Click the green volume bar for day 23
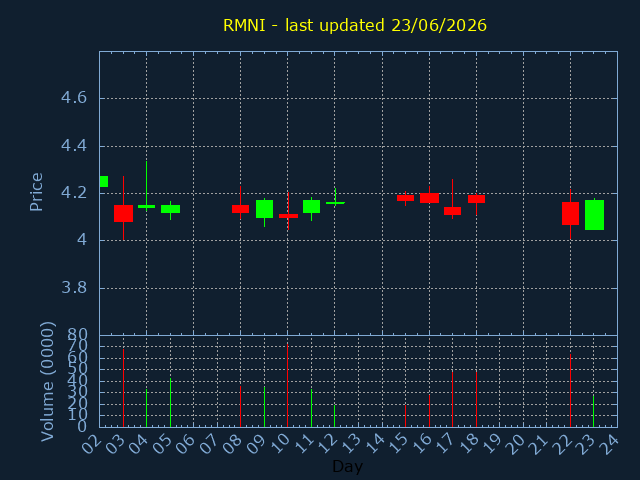The height and width of the screenshot is (480, 640). [x=593, y=411]
